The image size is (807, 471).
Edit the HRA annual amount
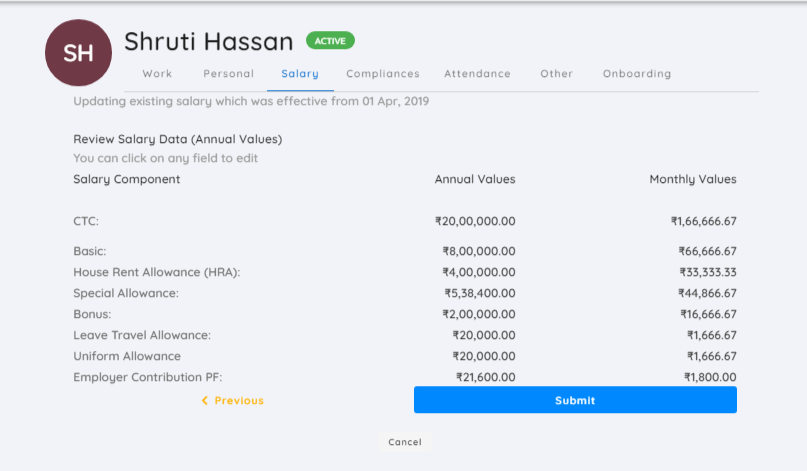coord(479,272)
